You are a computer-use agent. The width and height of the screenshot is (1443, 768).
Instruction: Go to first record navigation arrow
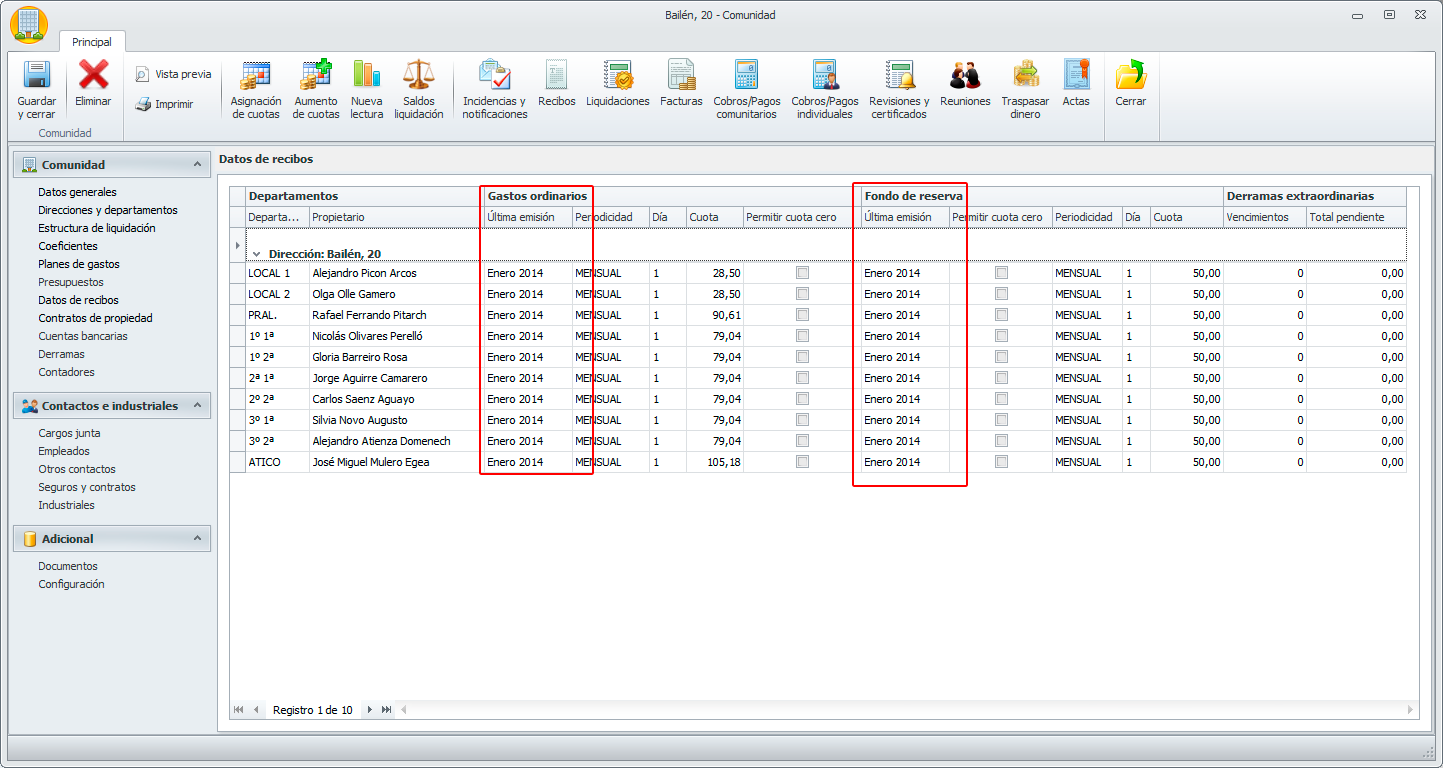pos(238,710)
